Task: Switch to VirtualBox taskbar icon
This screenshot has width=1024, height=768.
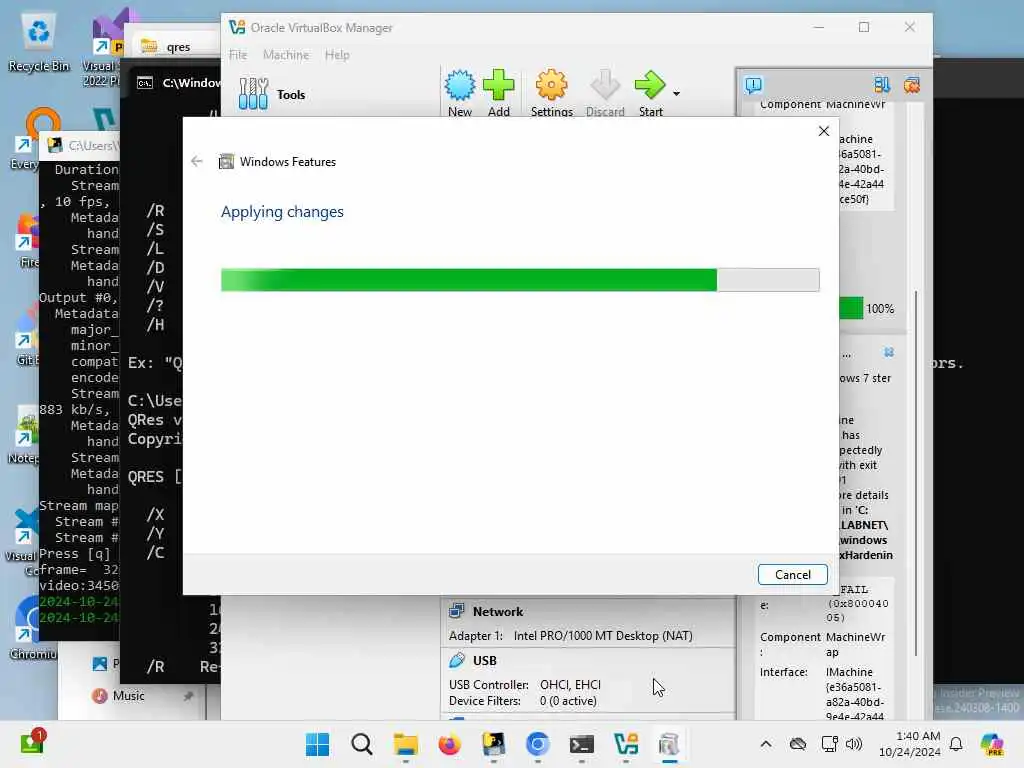Action: pyautogui.click(x=626, y=744)
